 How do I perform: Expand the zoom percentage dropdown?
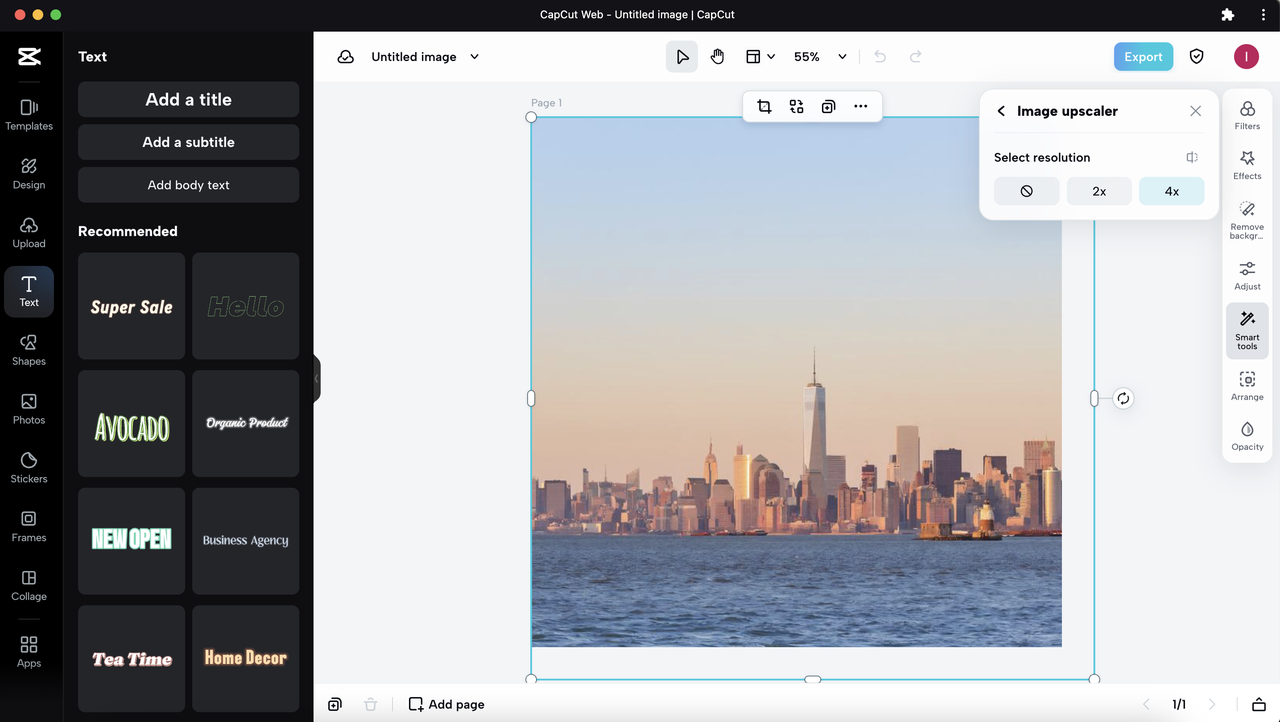842,57
